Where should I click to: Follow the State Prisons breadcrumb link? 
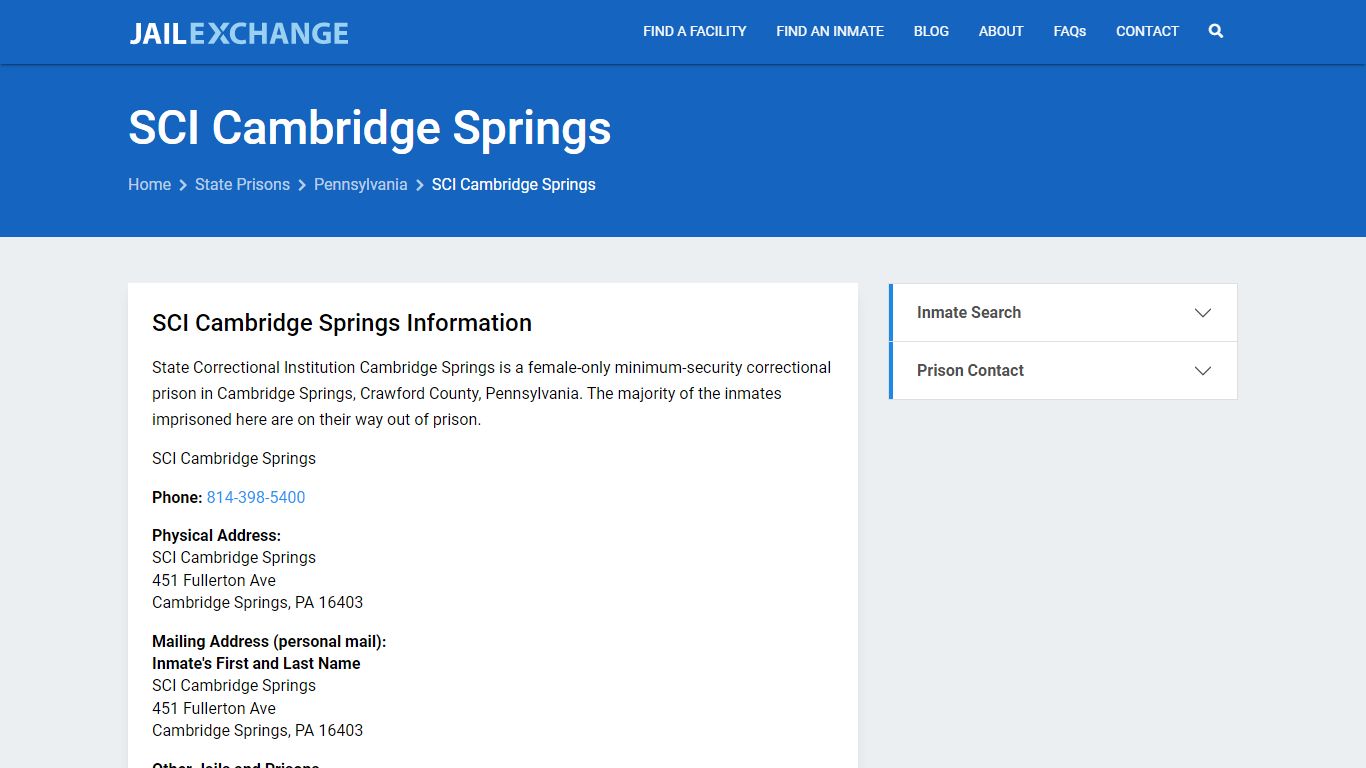click(242, 184)
